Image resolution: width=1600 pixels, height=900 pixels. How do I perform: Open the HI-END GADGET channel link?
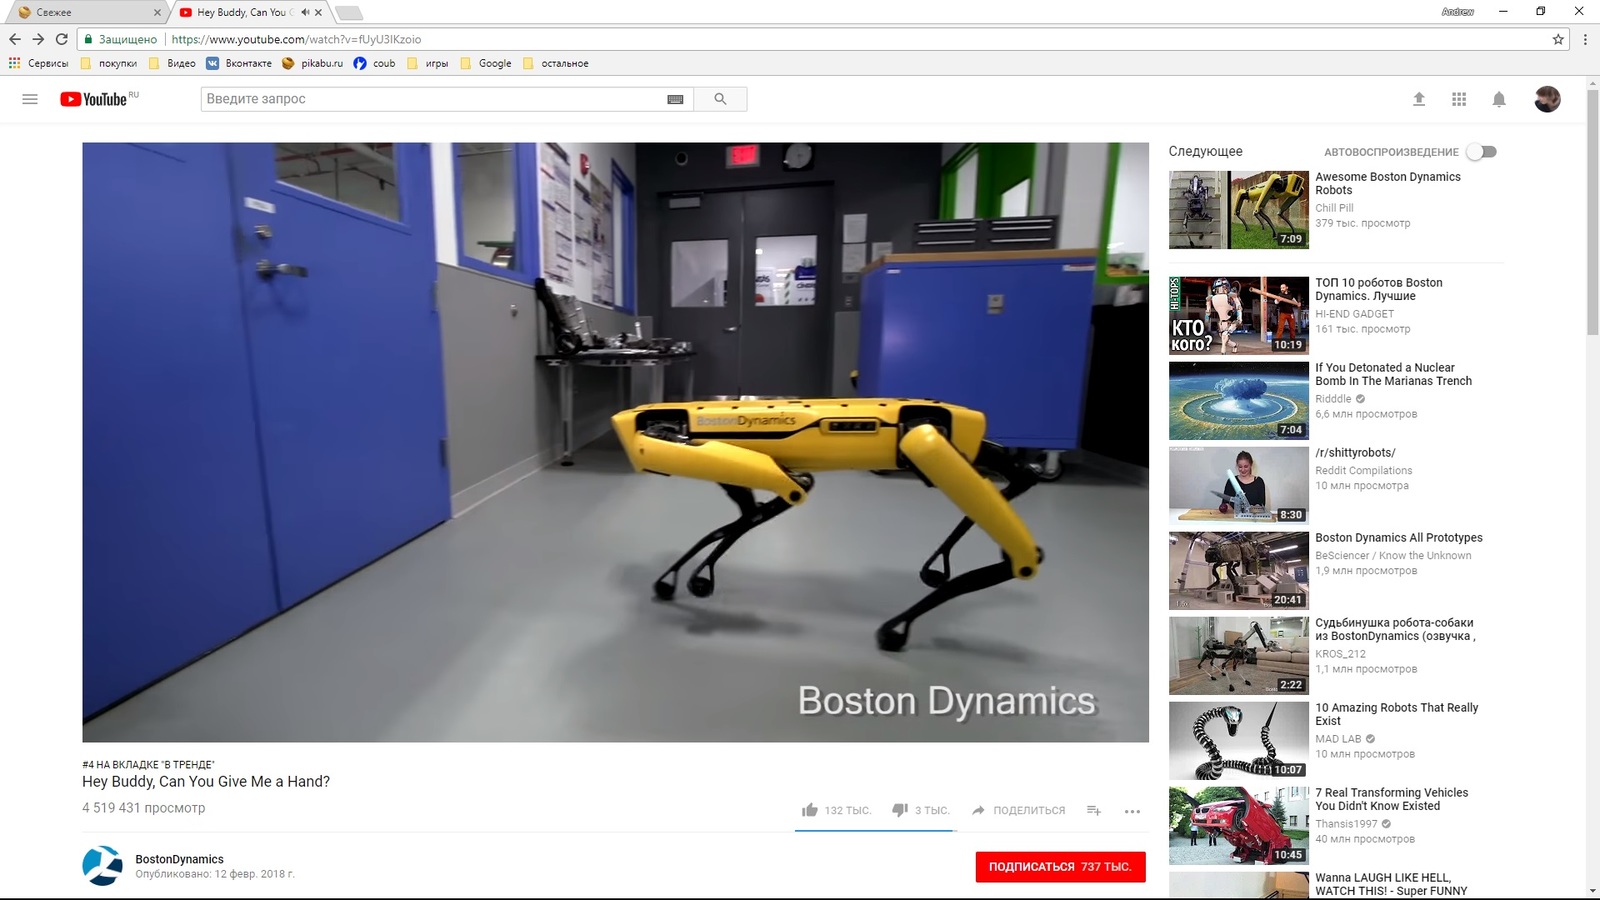pyautogui.click(x=1354, y=314)
